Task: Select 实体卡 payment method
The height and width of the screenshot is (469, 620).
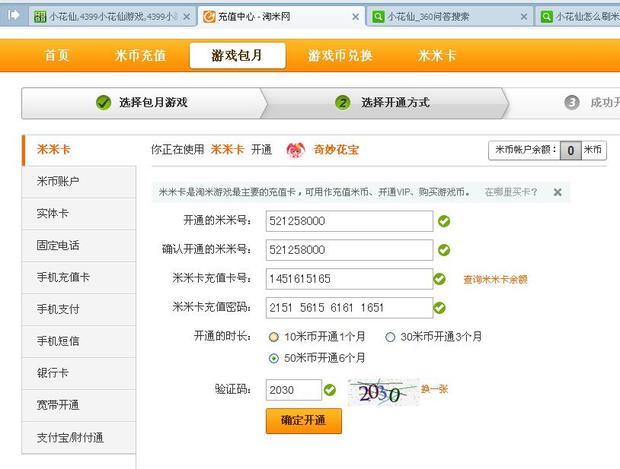Action: coord(79,214)
